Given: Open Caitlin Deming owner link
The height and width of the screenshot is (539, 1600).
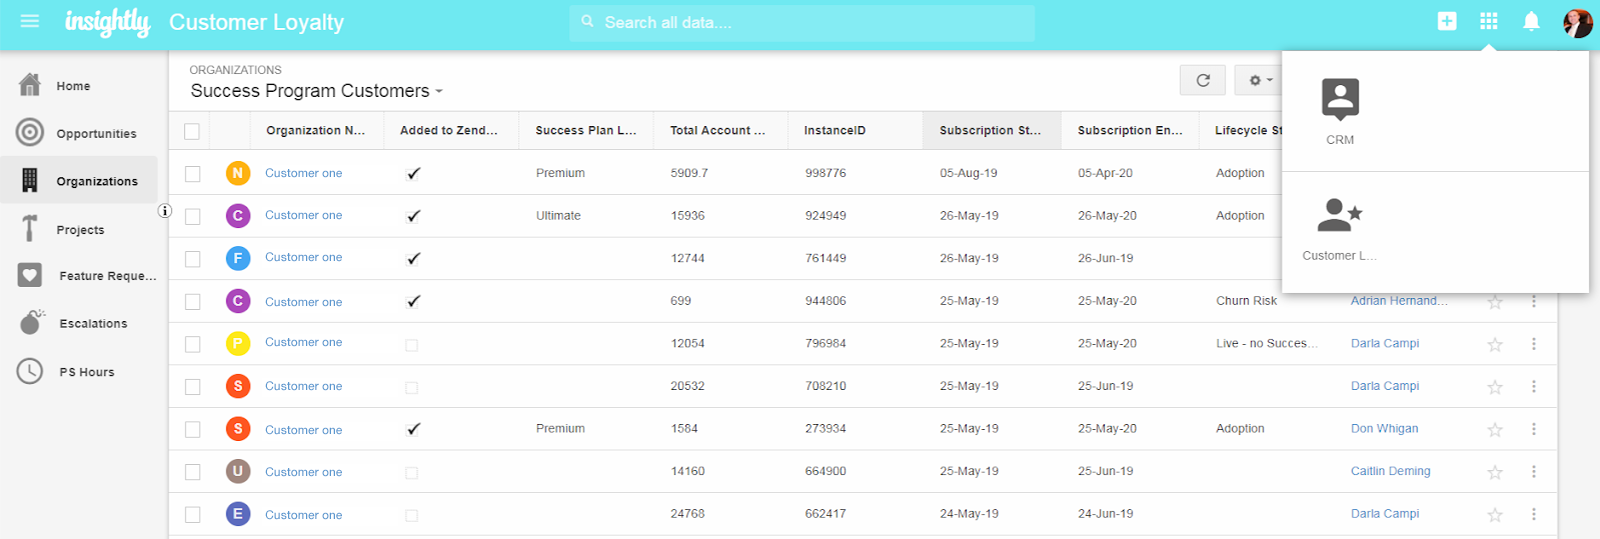Looking at the screenshot, I should click(1390, 471).
